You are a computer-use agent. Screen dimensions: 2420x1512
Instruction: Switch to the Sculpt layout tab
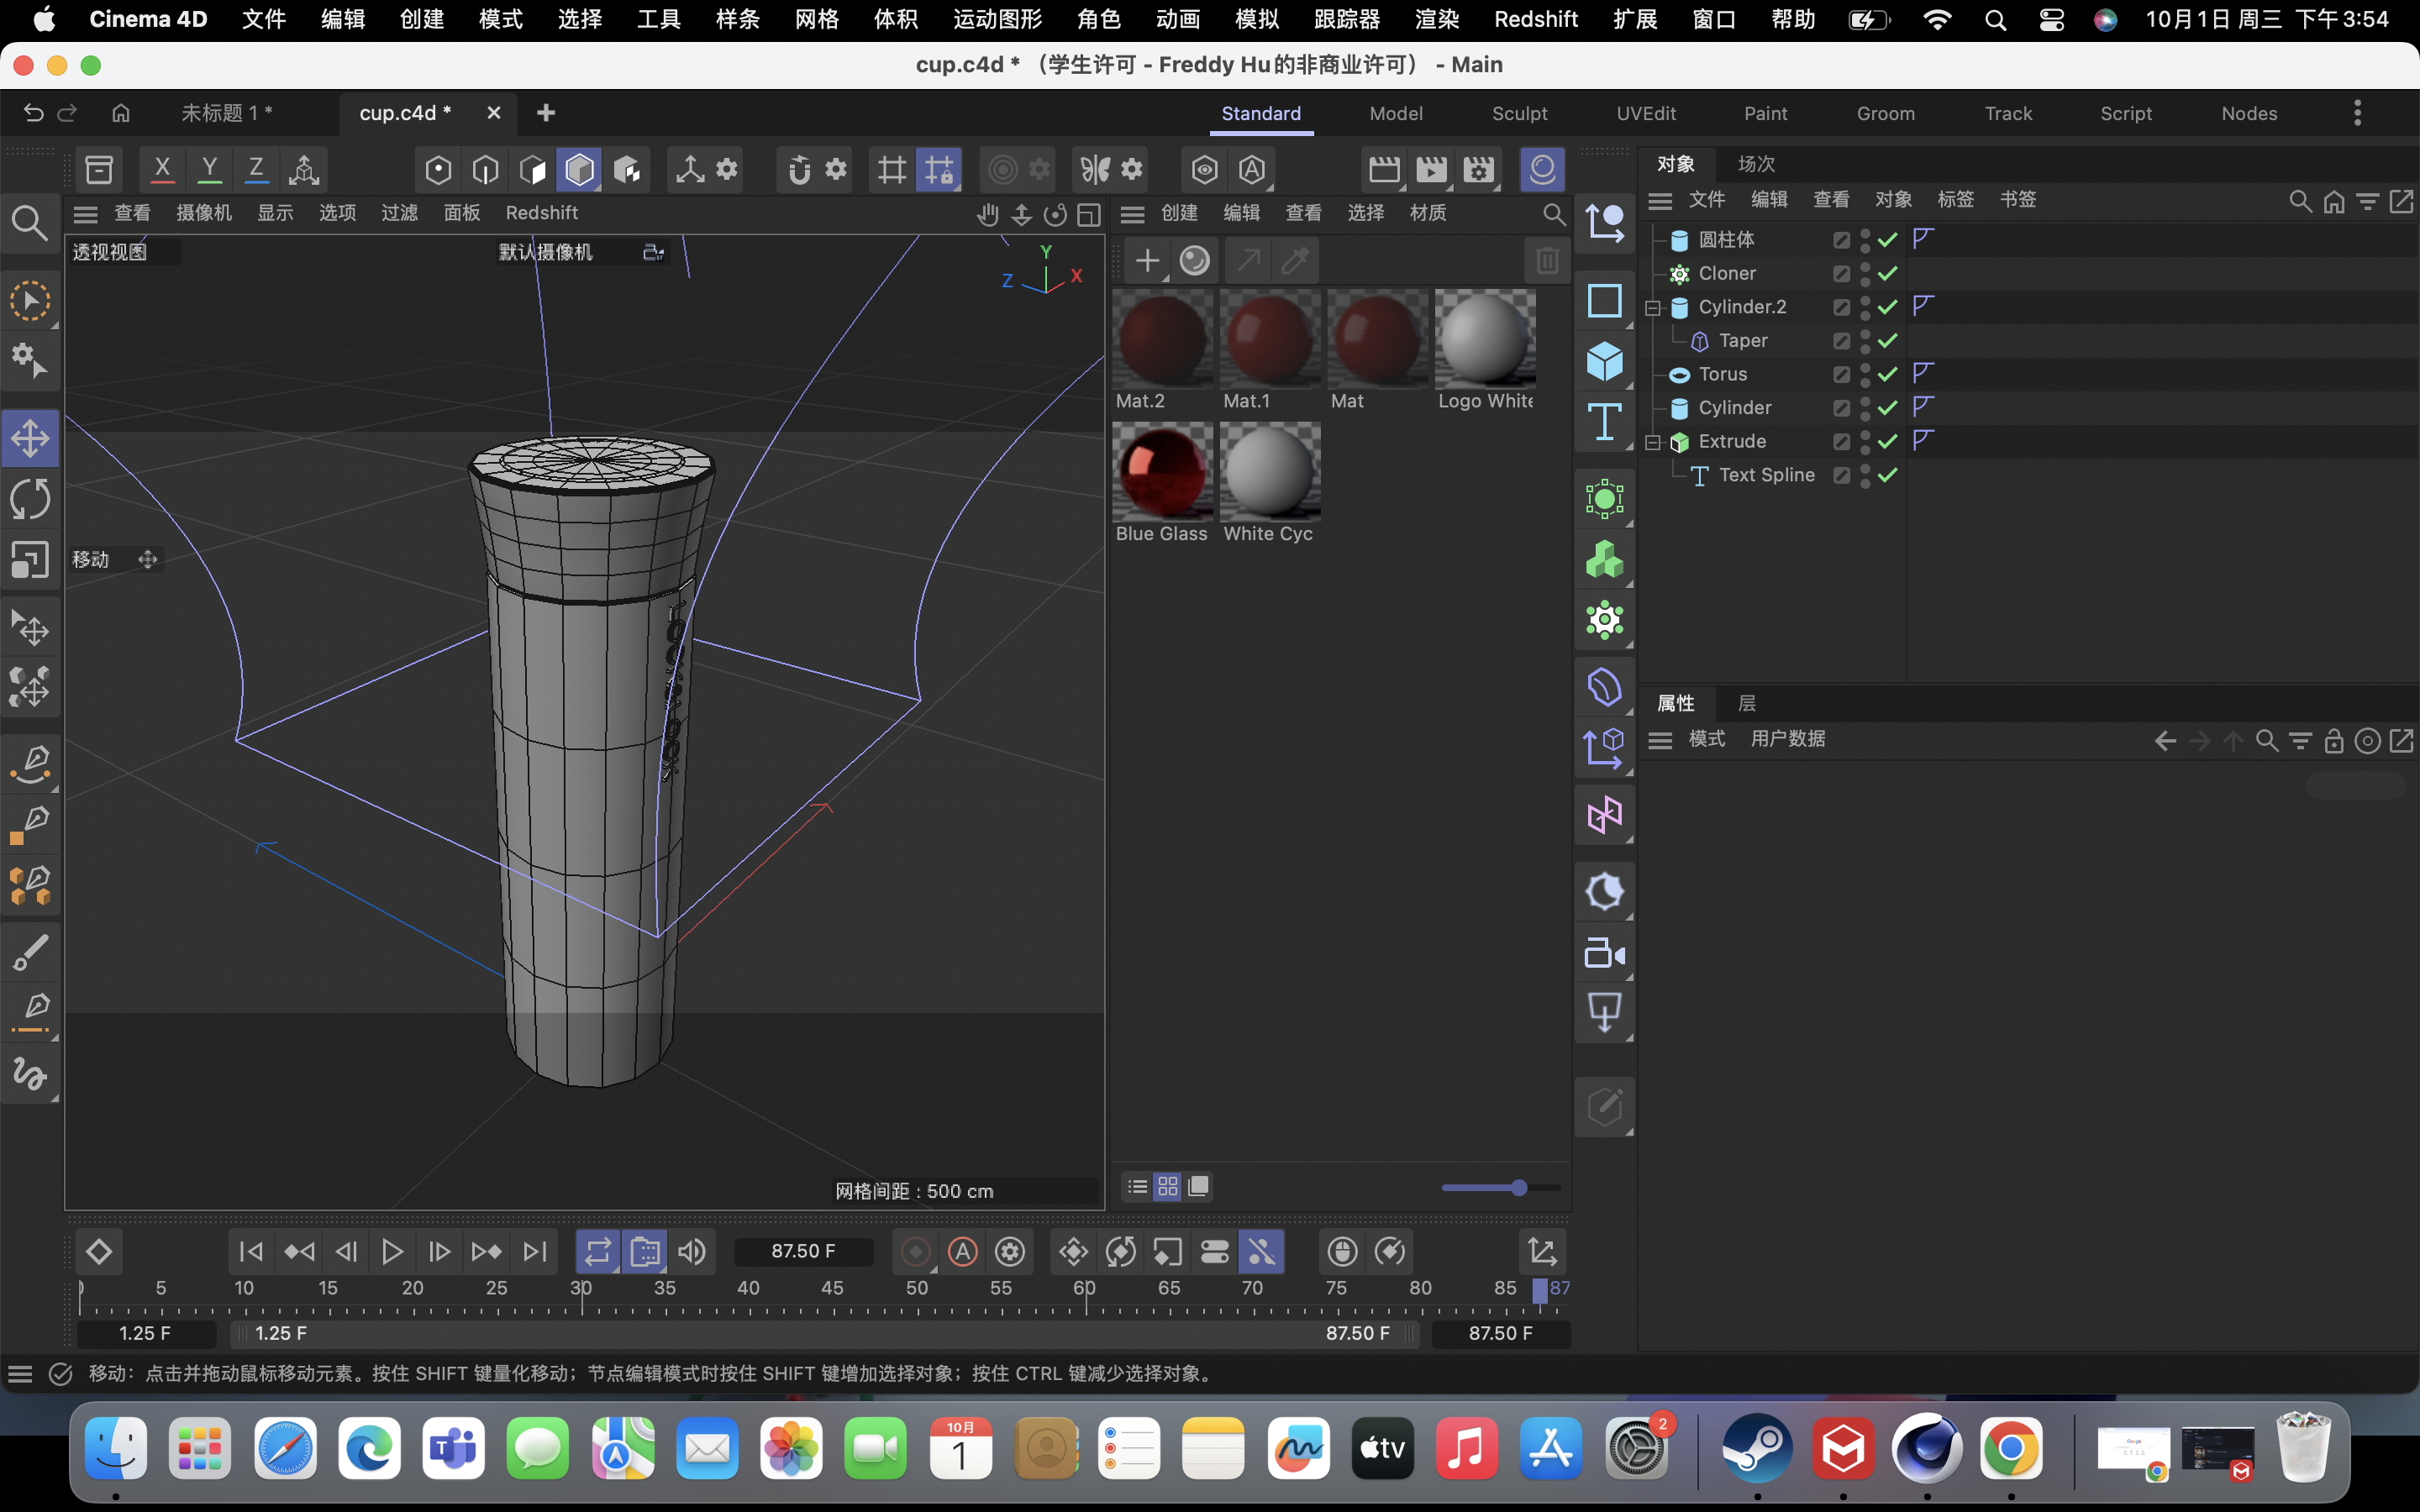tap(1519, 113)
